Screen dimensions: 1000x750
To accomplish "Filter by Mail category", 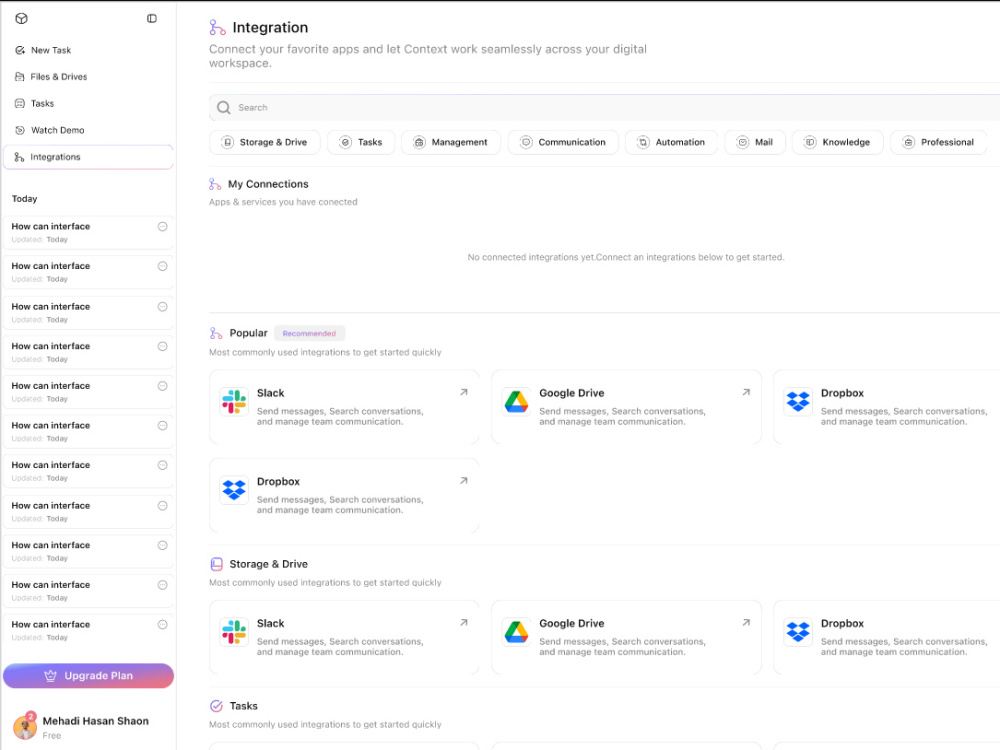I will [x=755, y=142].
